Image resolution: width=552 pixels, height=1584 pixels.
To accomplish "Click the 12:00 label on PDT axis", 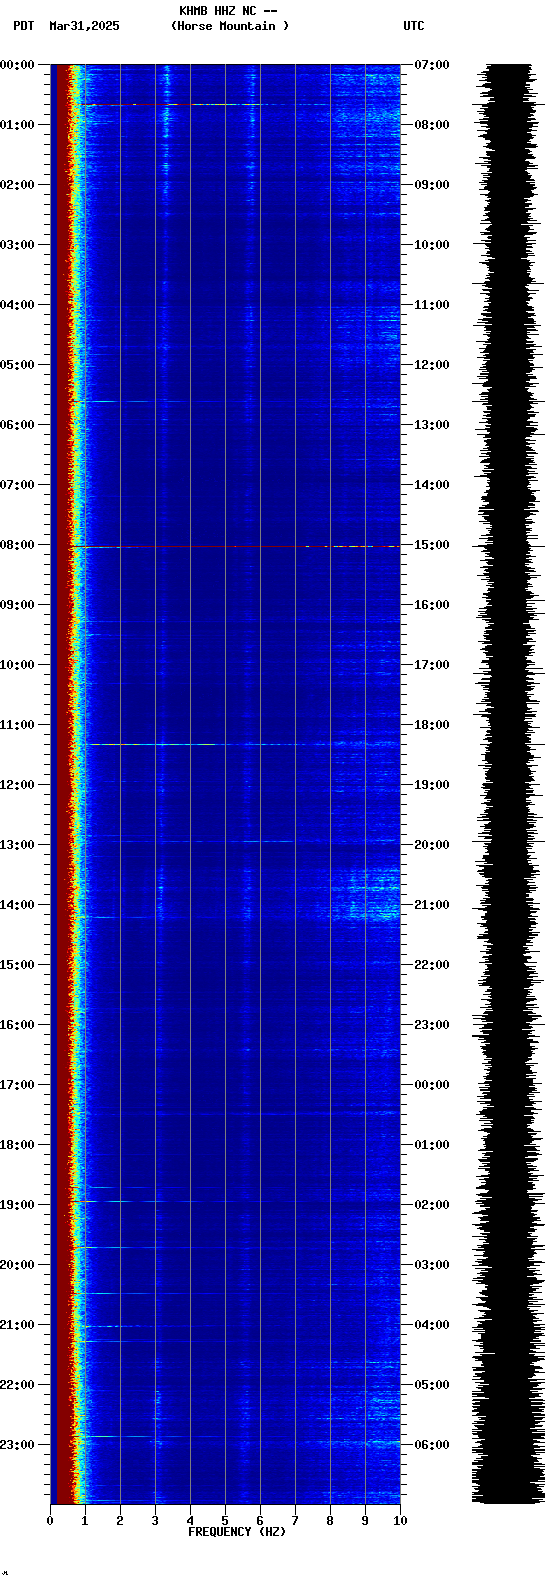I will click(17, 785).
